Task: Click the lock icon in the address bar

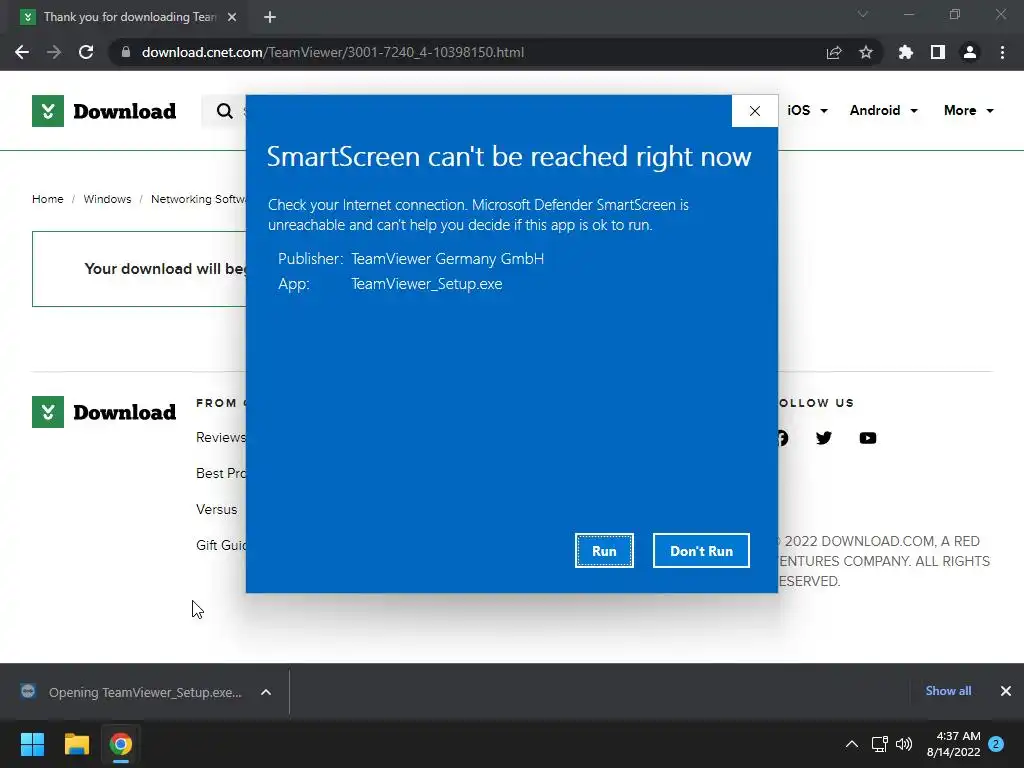Action: point(126,52)
